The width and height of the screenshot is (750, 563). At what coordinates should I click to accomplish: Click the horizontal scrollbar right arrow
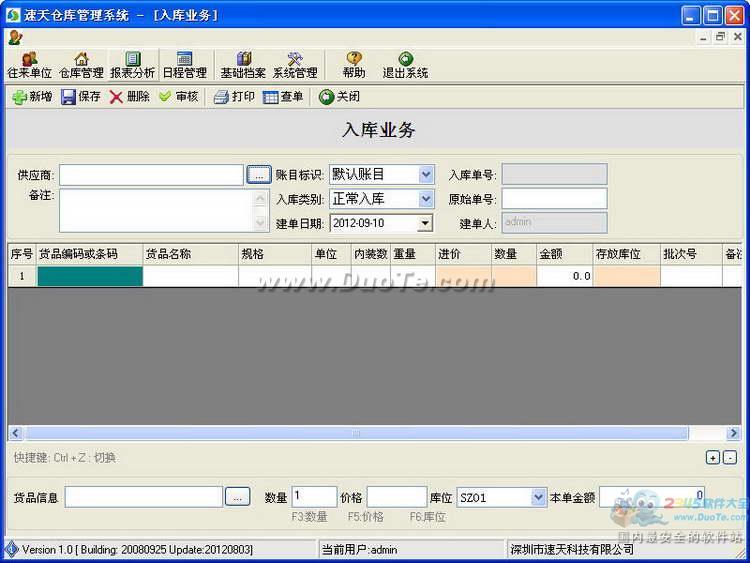tap(733, 433)
